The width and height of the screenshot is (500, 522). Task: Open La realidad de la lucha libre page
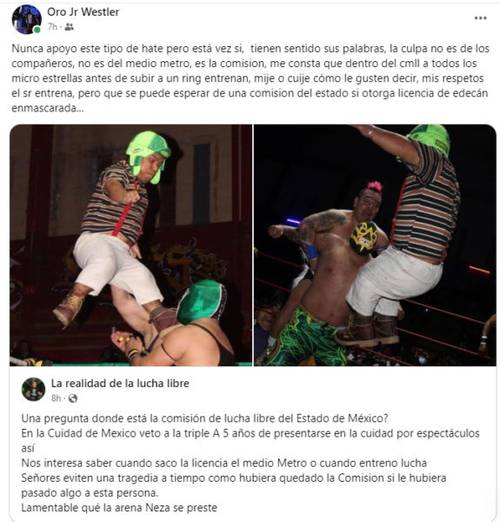coord(120,383)
